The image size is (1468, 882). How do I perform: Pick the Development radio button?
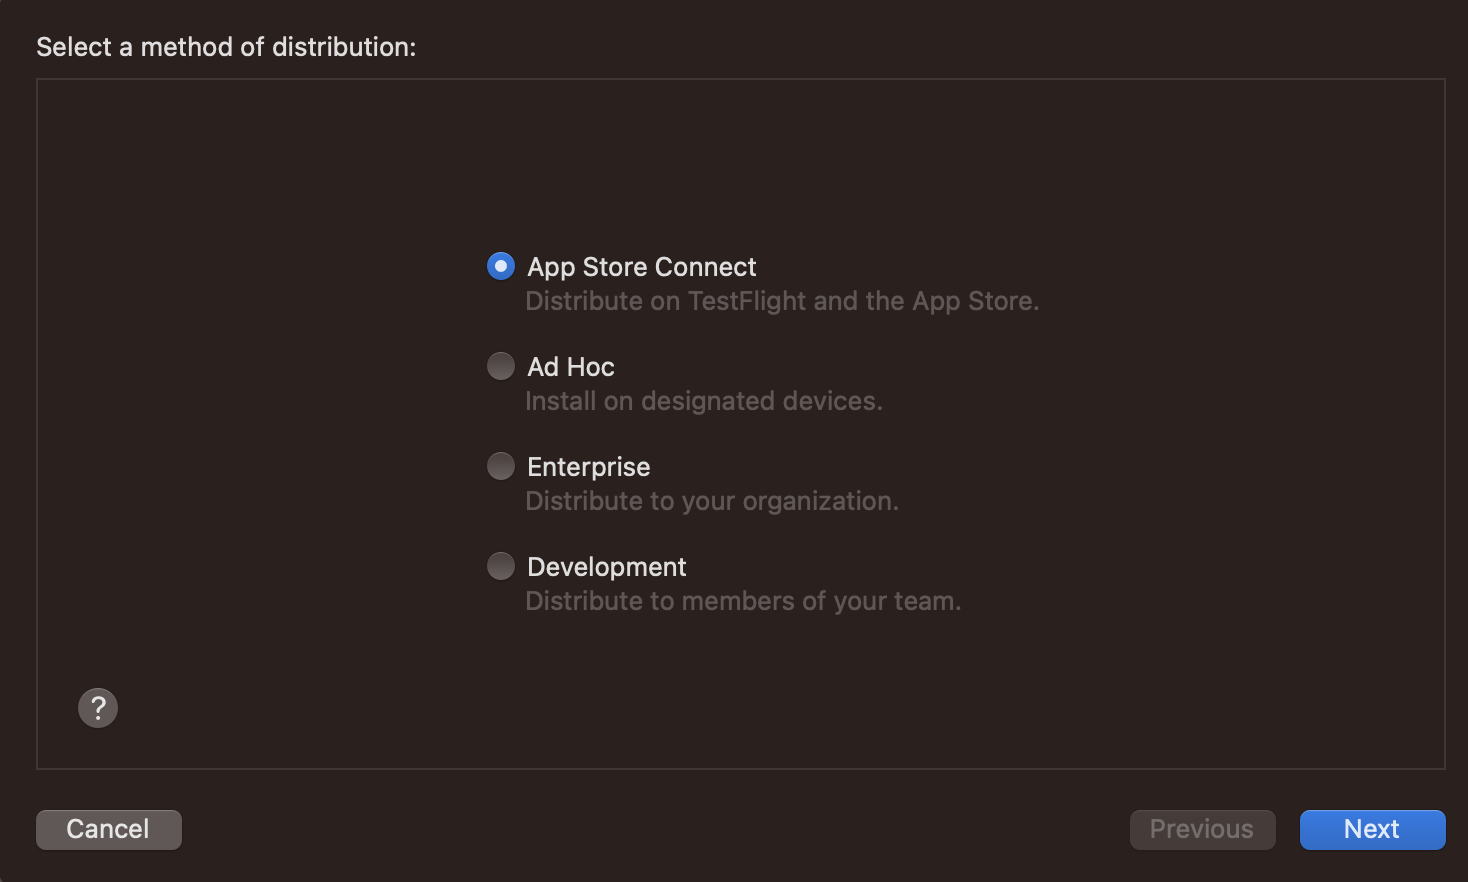[501, 566]
